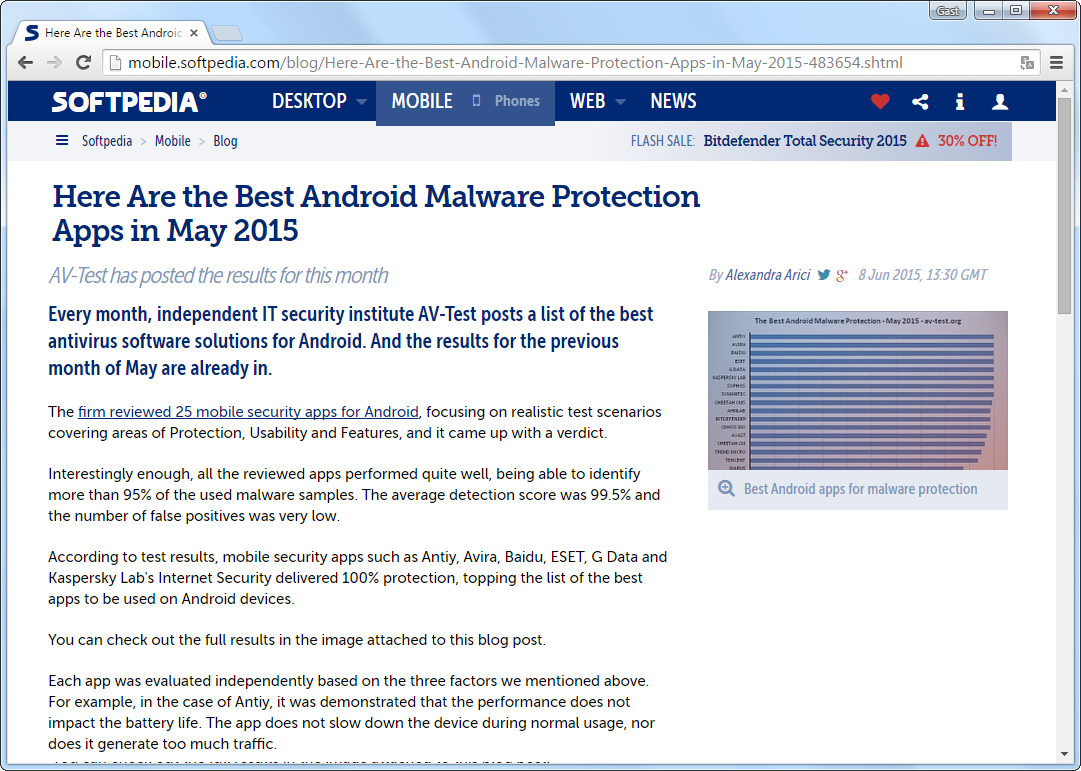Viewport: 1081px width, 771px height.
Task: Open the share icon in Softpedia header
Action: pyautogui.click(x=920, y=102)
